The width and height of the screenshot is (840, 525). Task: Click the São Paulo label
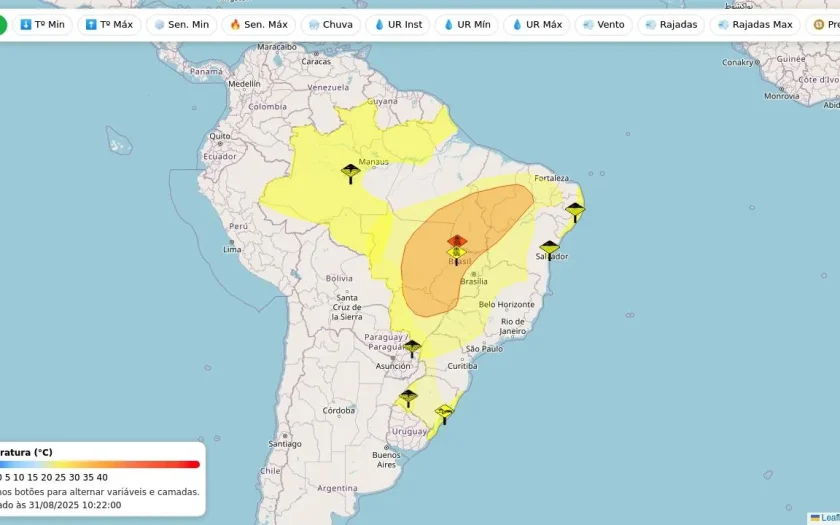[x=484, y=349]
